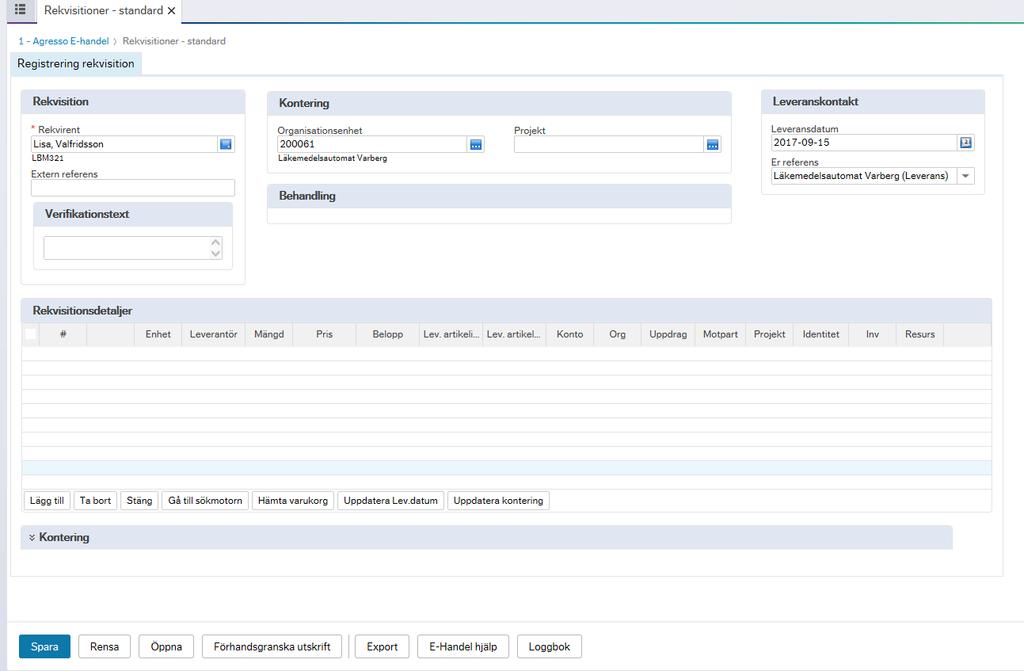The height and width of the screenshot is (671, 1024).
Task: Sort by the Resurs column header
Action: (x=920, y=334)
